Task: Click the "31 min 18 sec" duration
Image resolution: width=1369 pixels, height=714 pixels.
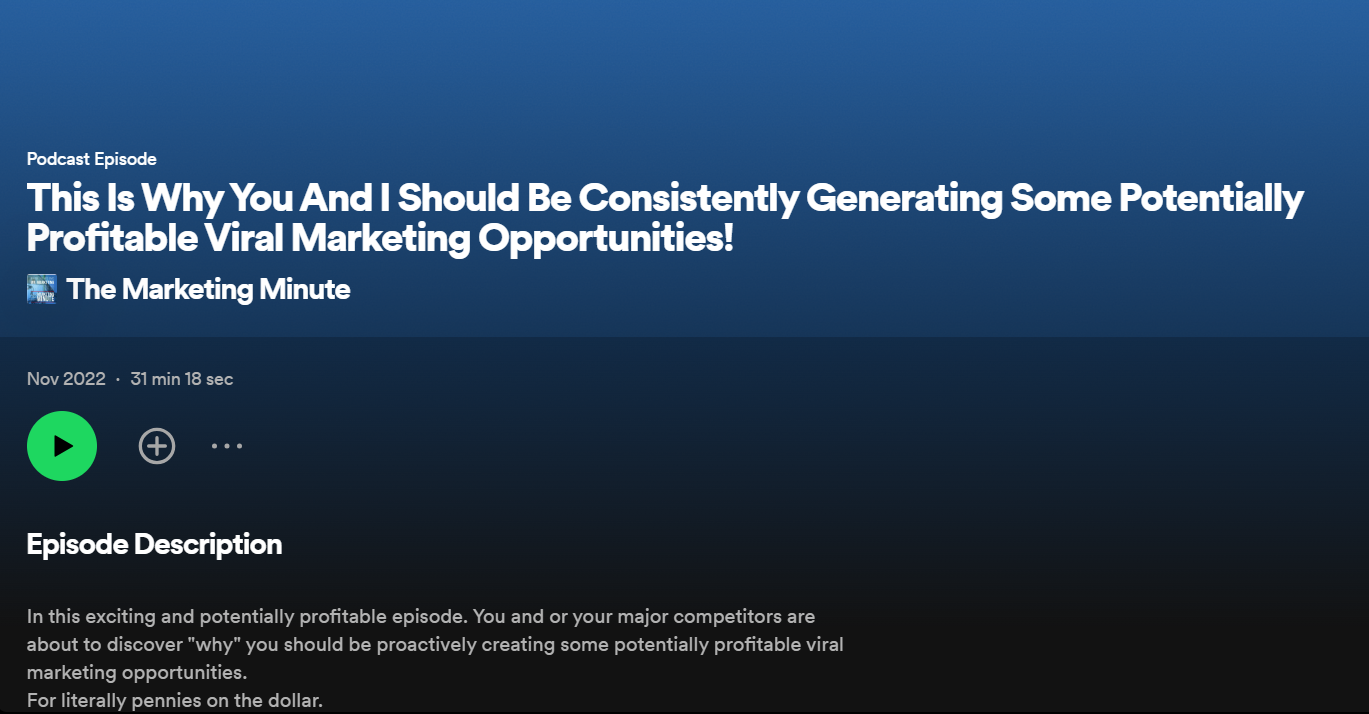Action: 182,379
